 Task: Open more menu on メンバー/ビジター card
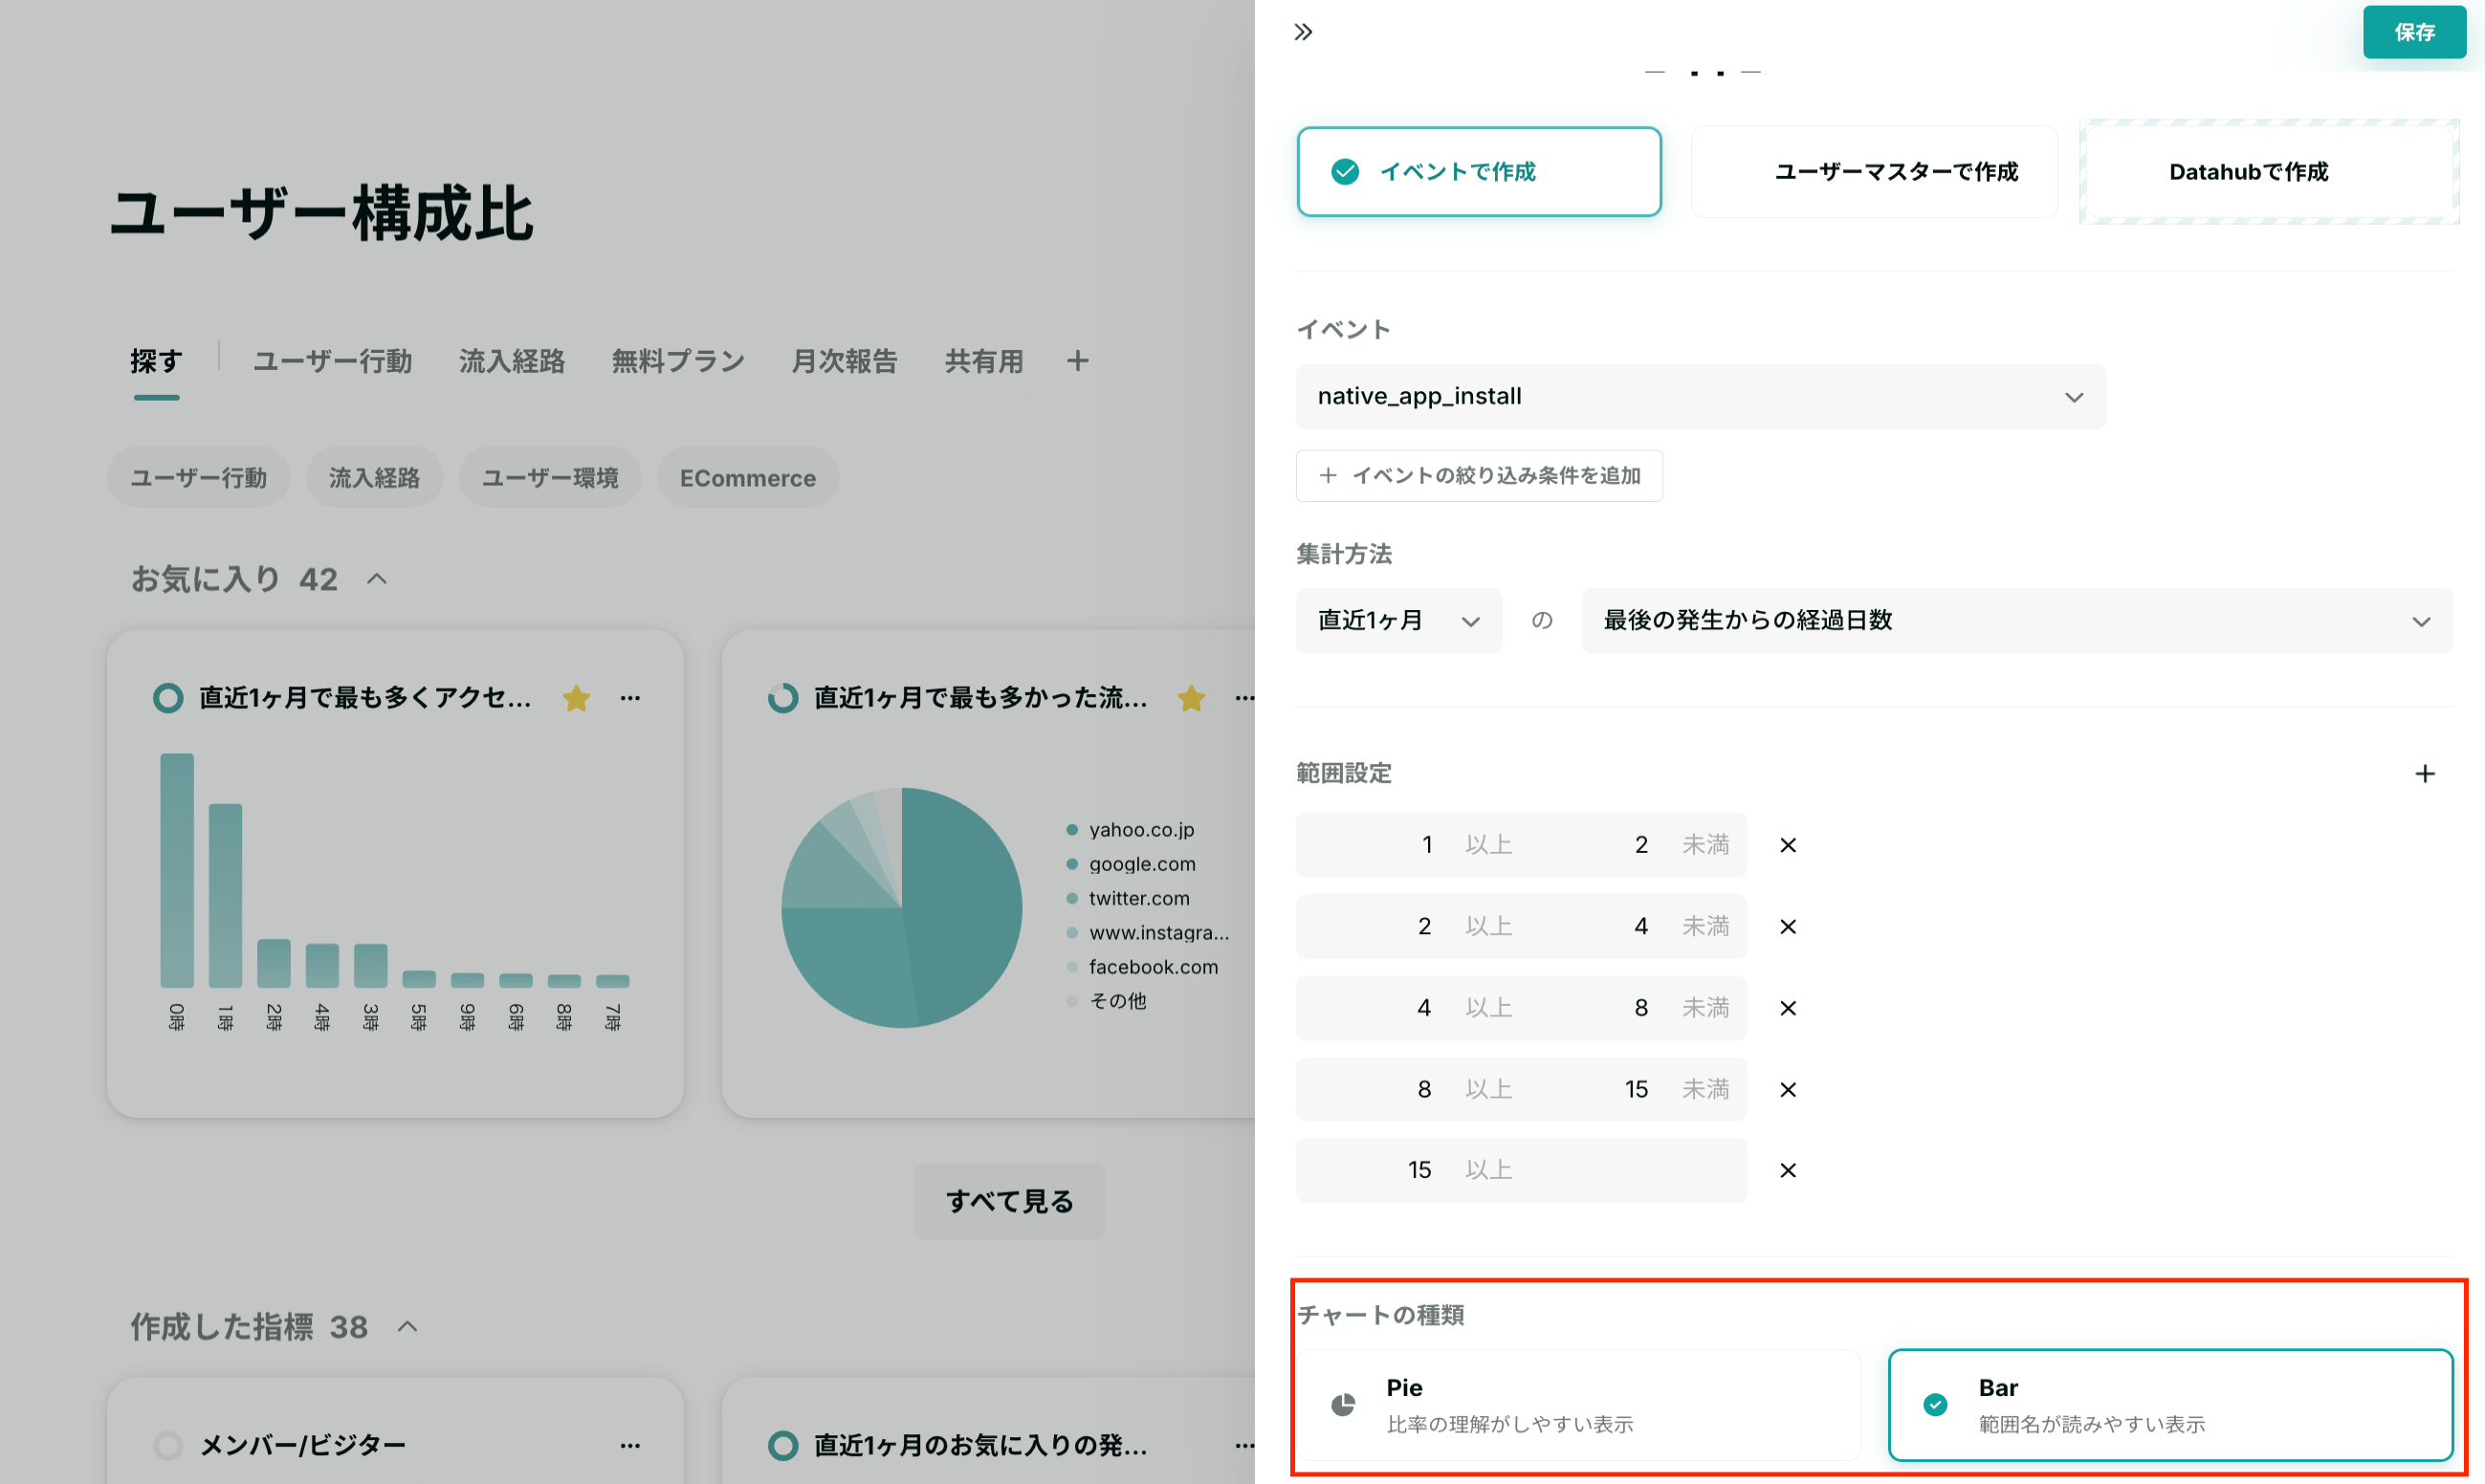click(x=629, y=1445)
